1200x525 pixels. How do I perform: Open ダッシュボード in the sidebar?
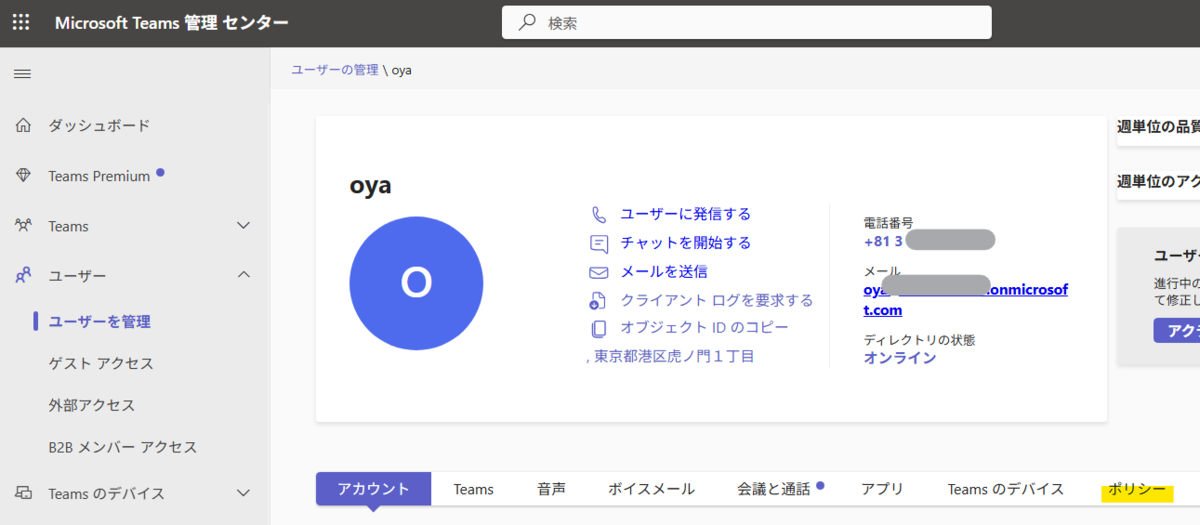click(x=99, y=125)
